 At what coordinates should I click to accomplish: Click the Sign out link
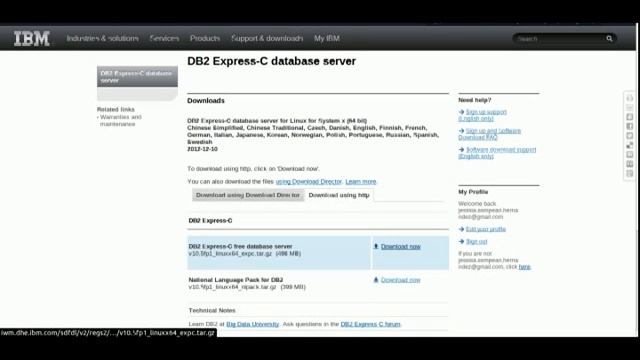pos(476,242)
